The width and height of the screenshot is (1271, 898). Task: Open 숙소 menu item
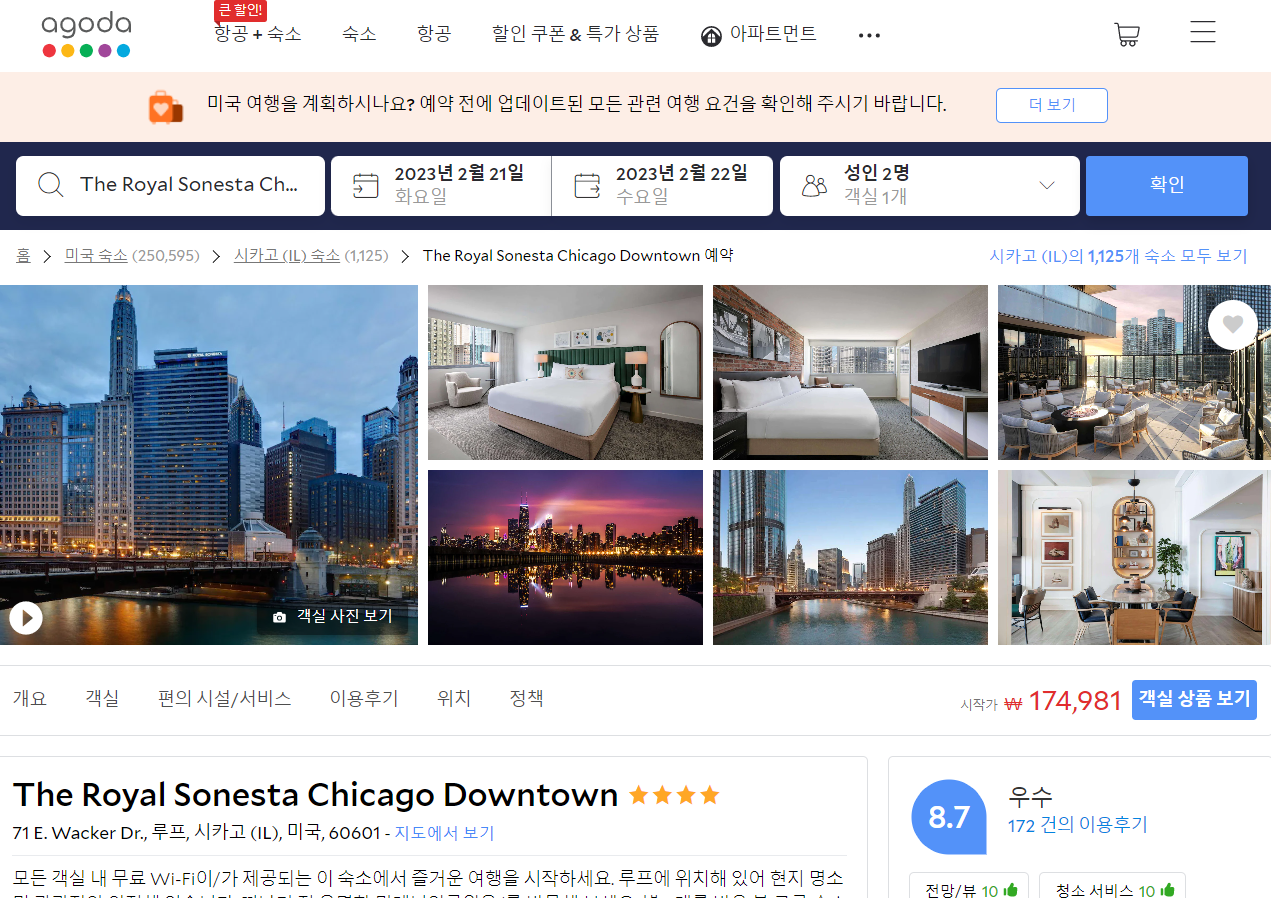click(359, 34)
